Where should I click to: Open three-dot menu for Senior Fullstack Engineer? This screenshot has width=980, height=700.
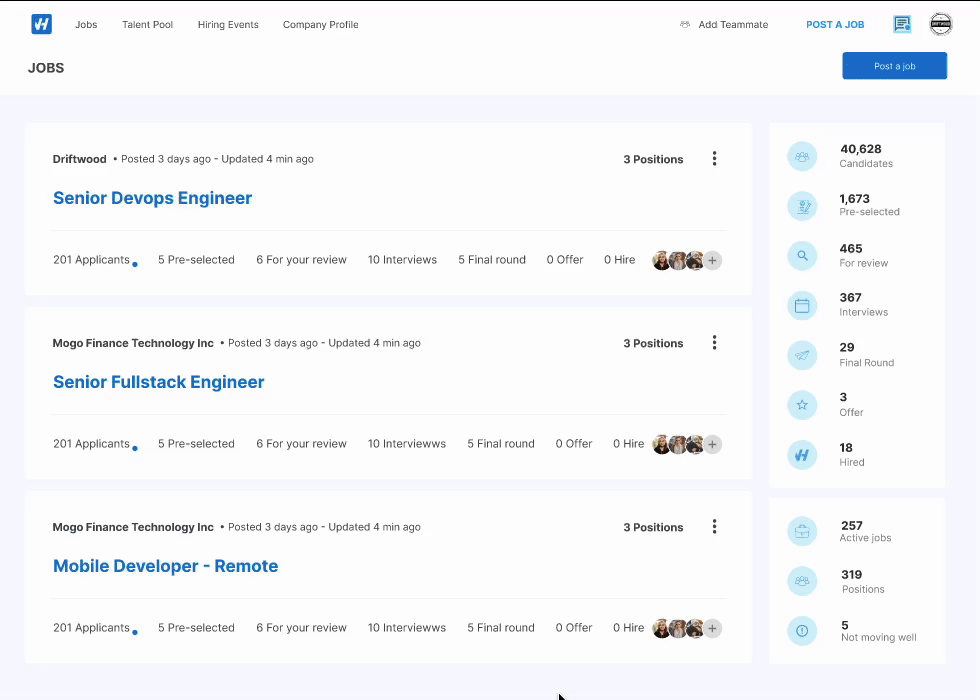[x=714, y=342]
